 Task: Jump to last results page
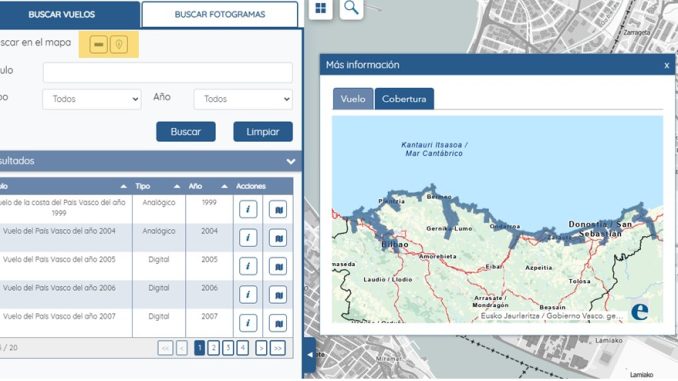[x=278, y=348]
